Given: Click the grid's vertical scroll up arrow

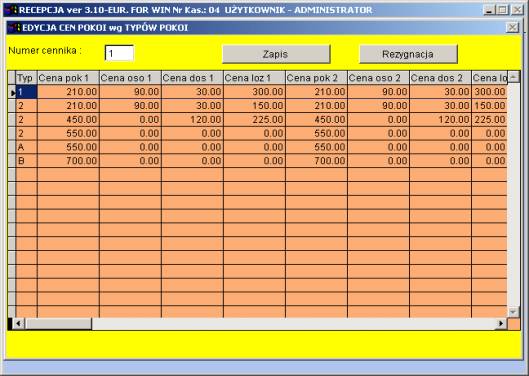Looking at the screenshot, I should tap(513, 77).
